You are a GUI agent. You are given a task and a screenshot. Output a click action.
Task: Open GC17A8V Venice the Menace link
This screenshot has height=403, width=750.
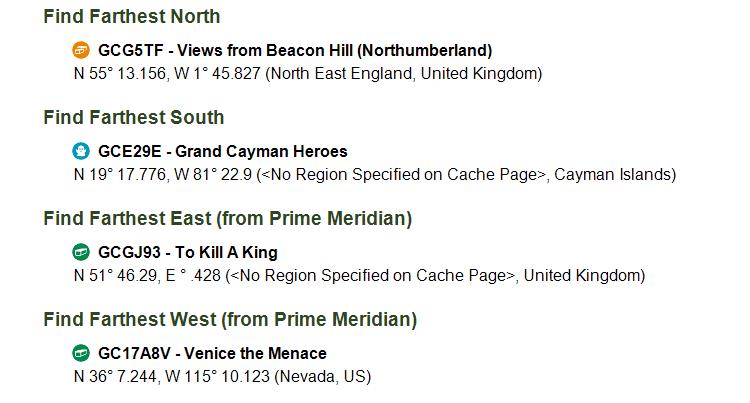coord(212,353)
